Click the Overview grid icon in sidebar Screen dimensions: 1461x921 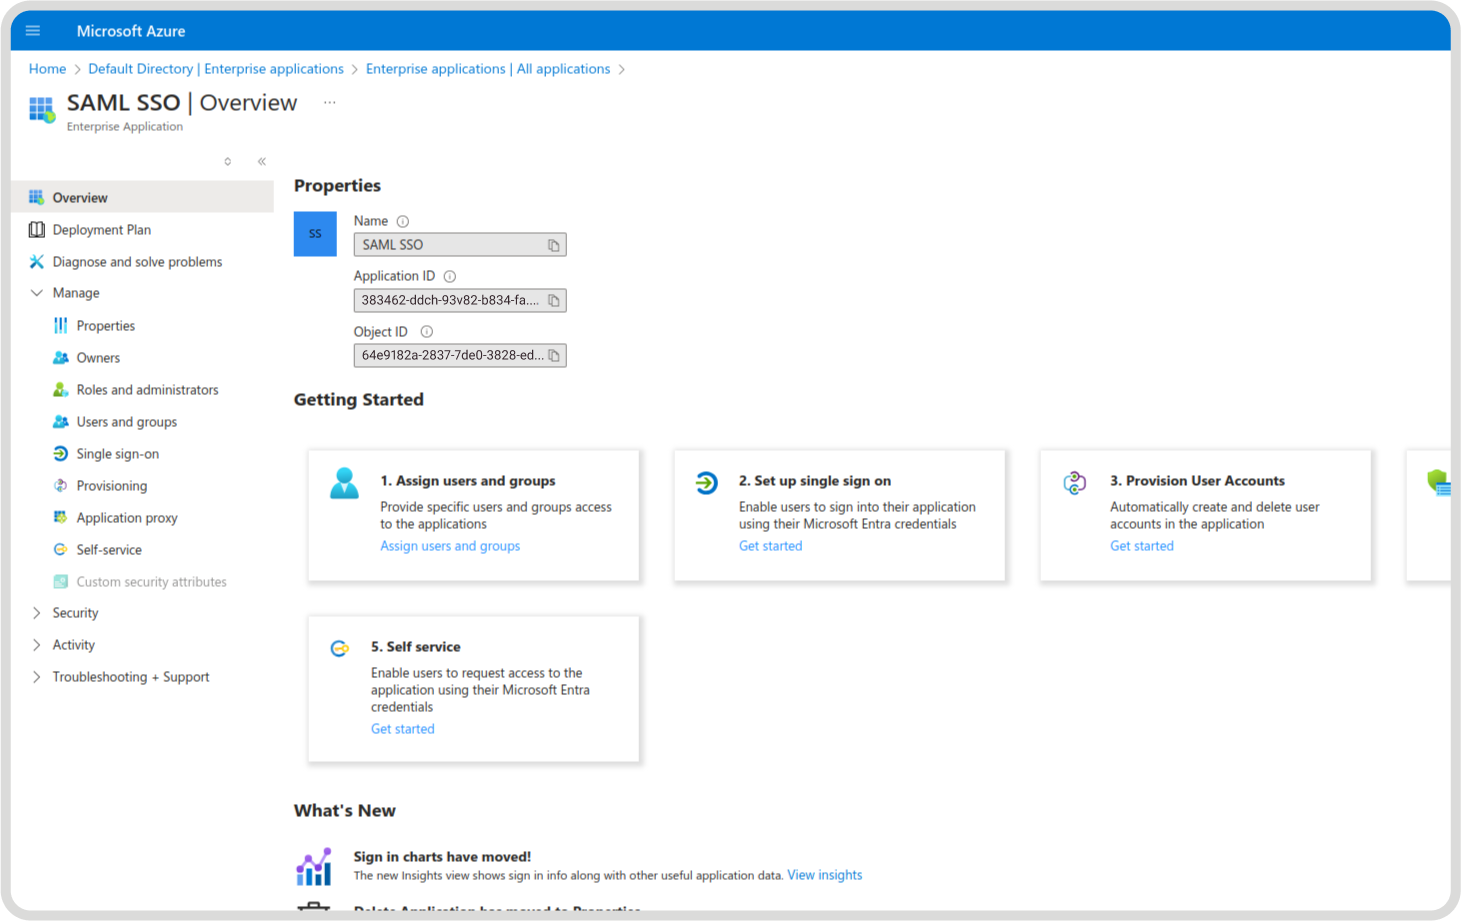pyautogui.click(x=37, y=198)
